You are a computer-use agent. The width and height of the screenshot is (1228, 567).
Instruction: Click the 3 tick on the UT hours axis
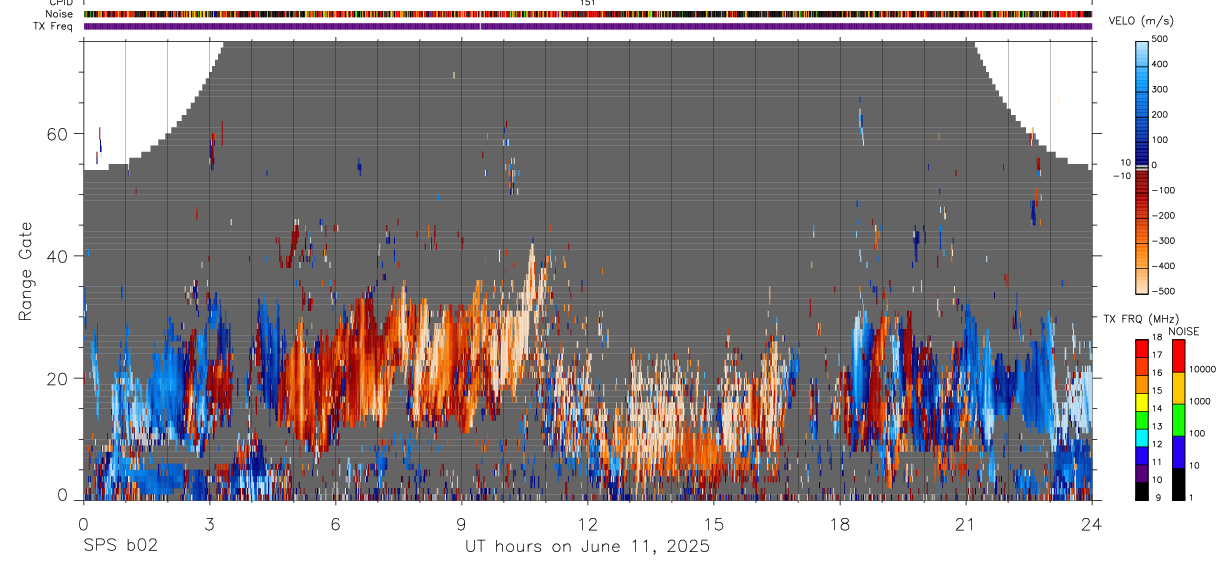[209, 523]
